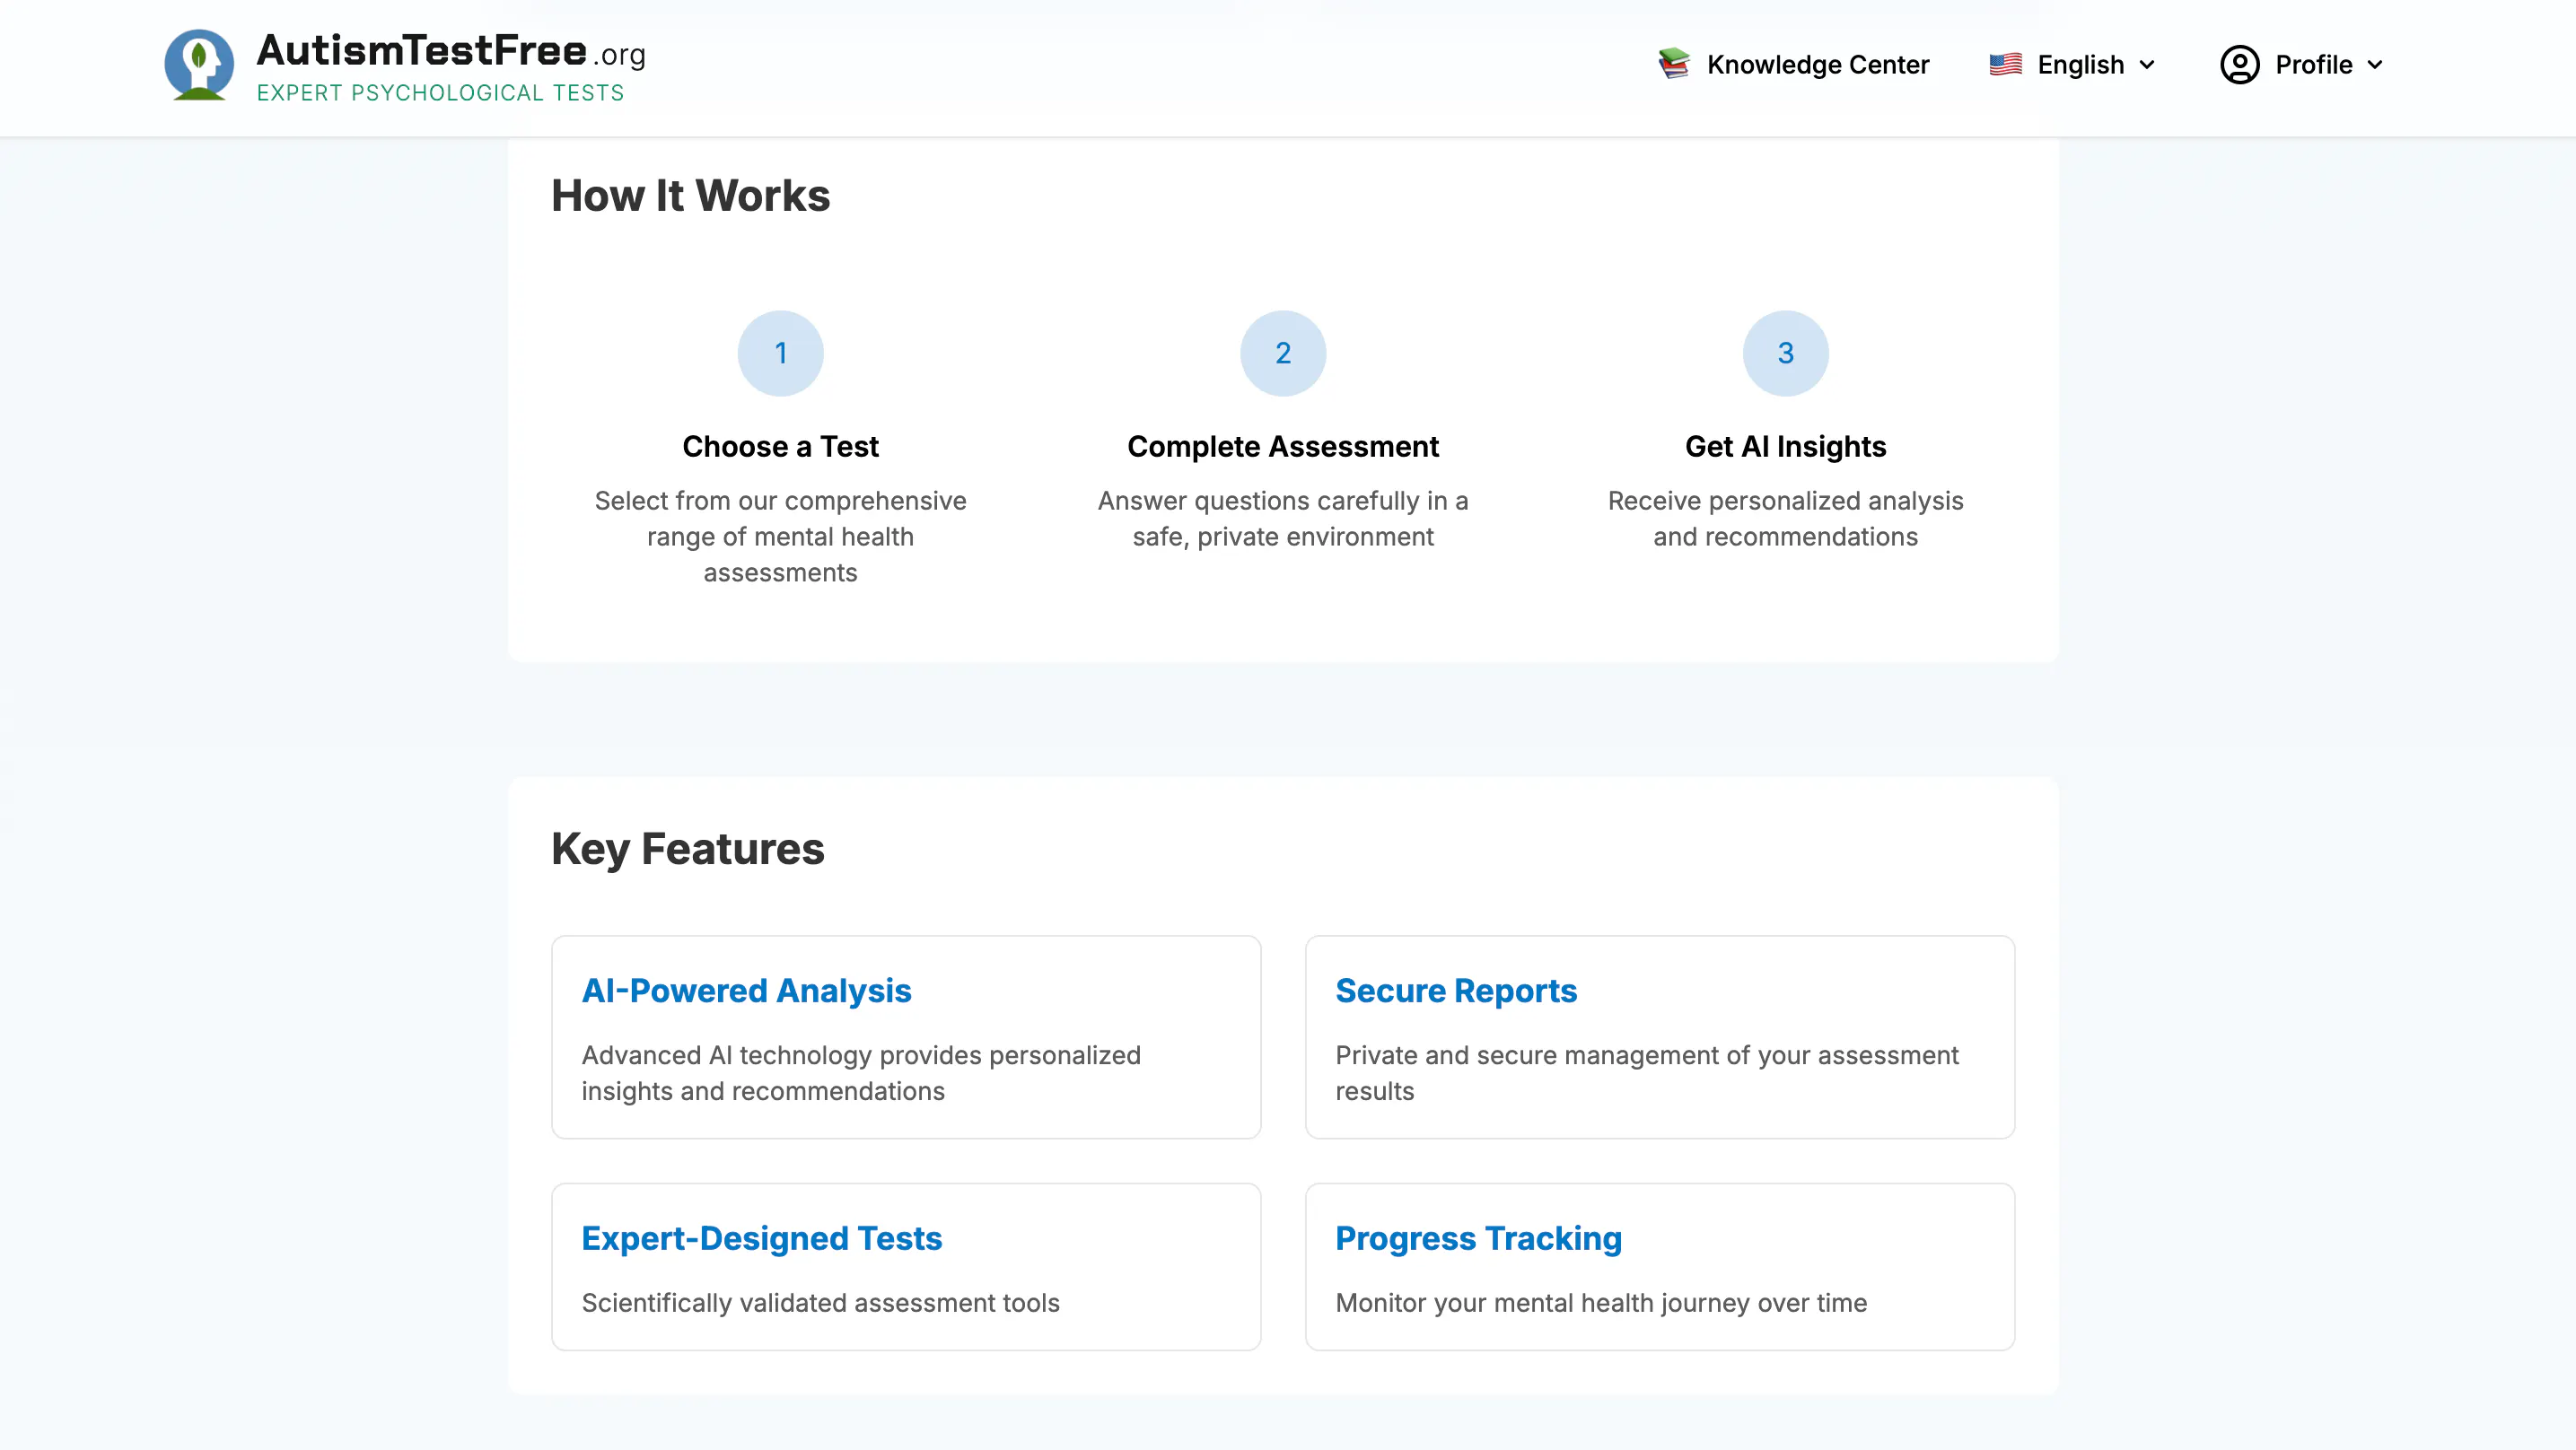The image size is (2576, 1450).
Task: Open the Knowledge Center menu item
Action: [x=1793, y=65]
